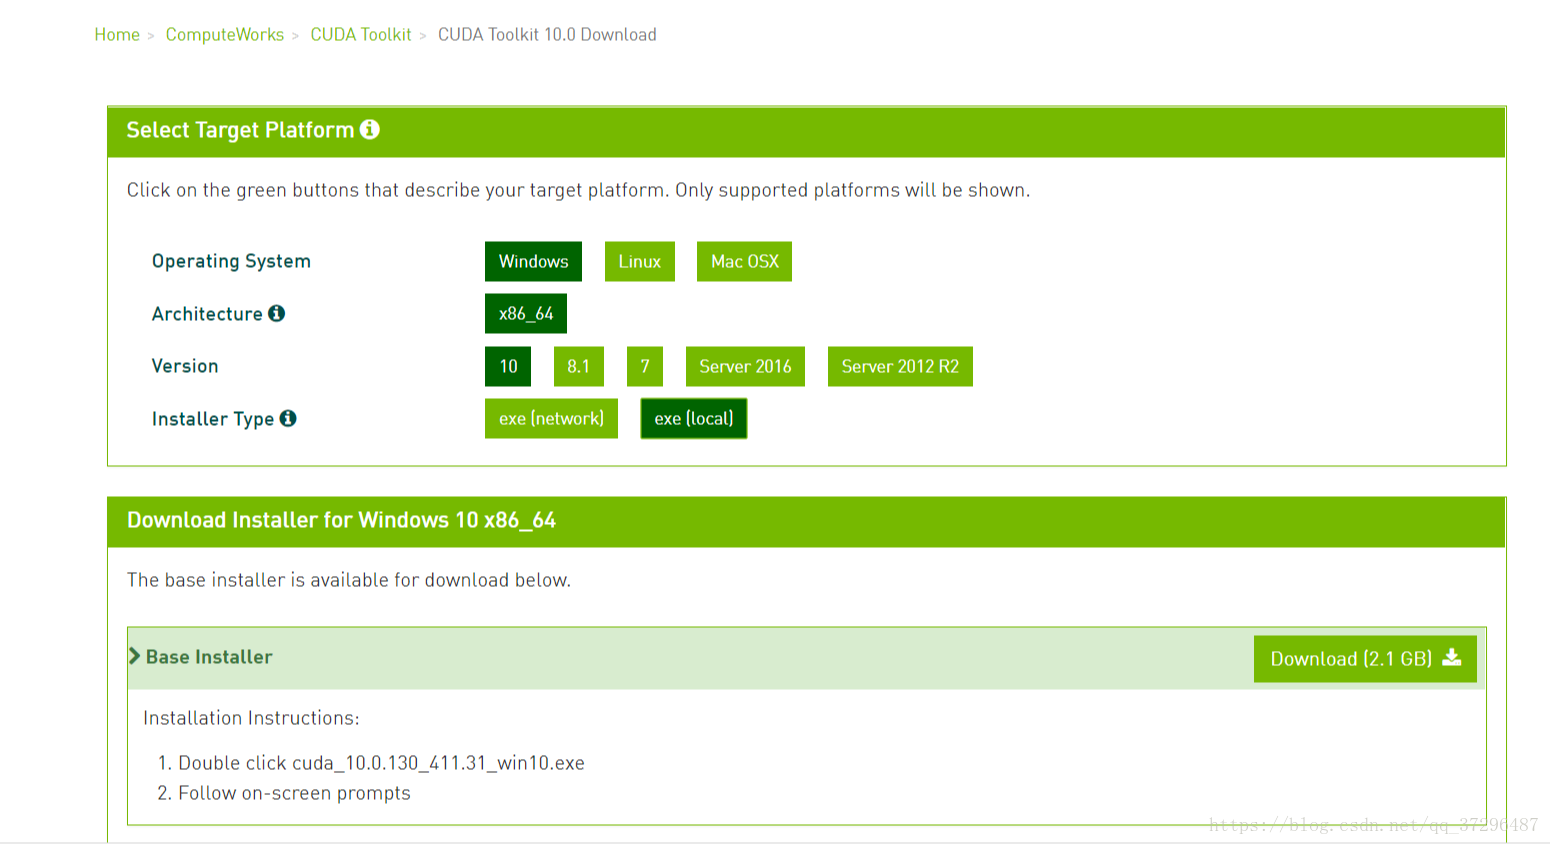Select Mac OSX operating system
The image size is (1550, 845).
tap(744, 261)
